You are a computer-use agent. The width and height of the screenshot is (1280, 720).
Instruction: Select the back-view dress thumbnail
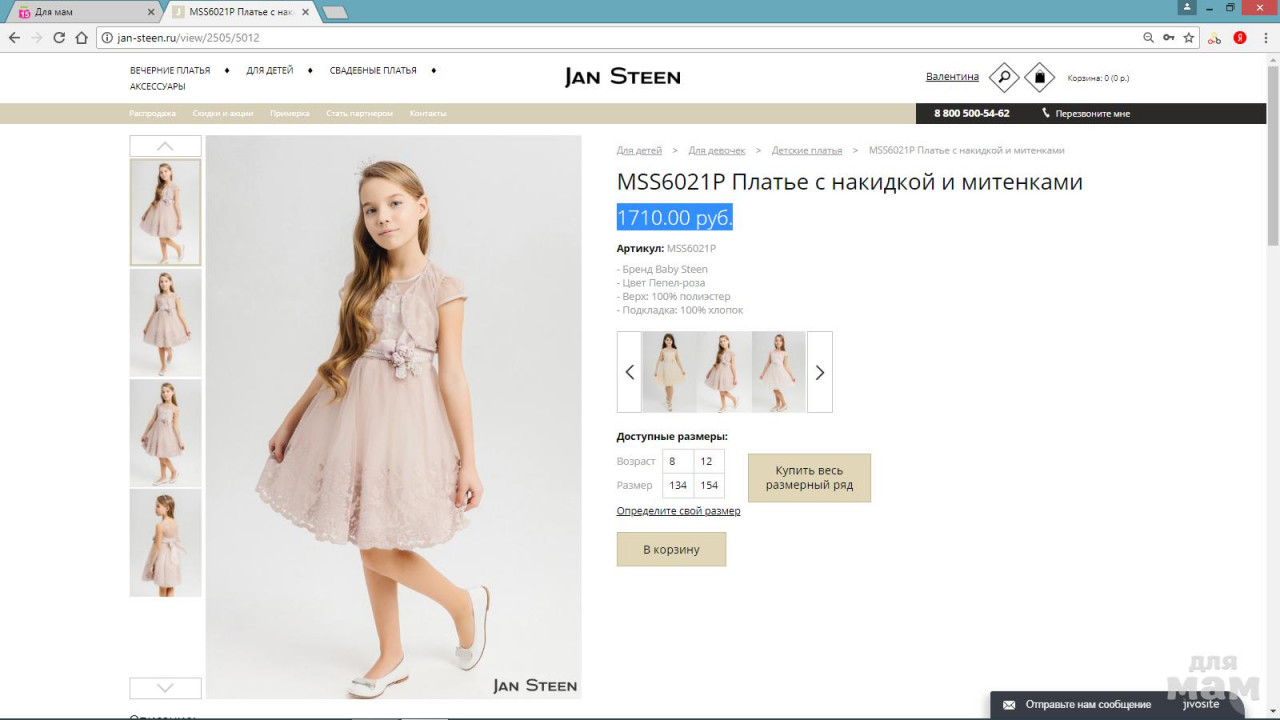click(x=165, y=543)
